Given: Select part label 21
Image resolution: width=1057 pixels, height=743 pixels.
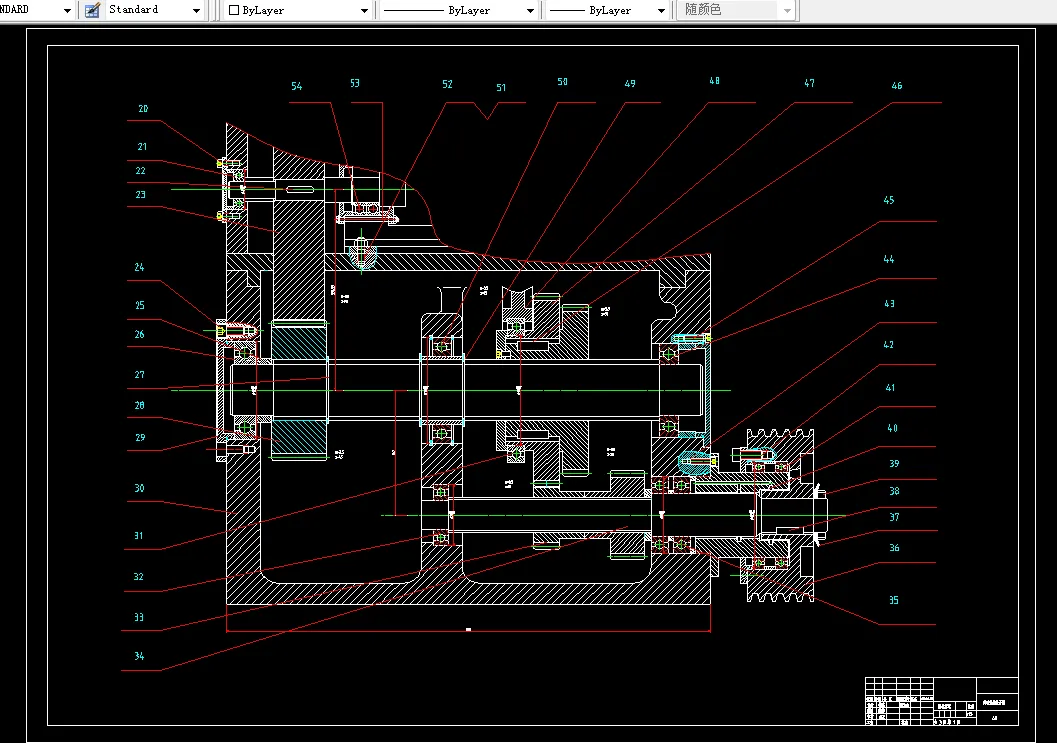Looking at the screenshot, I should [x=142, y=146].
